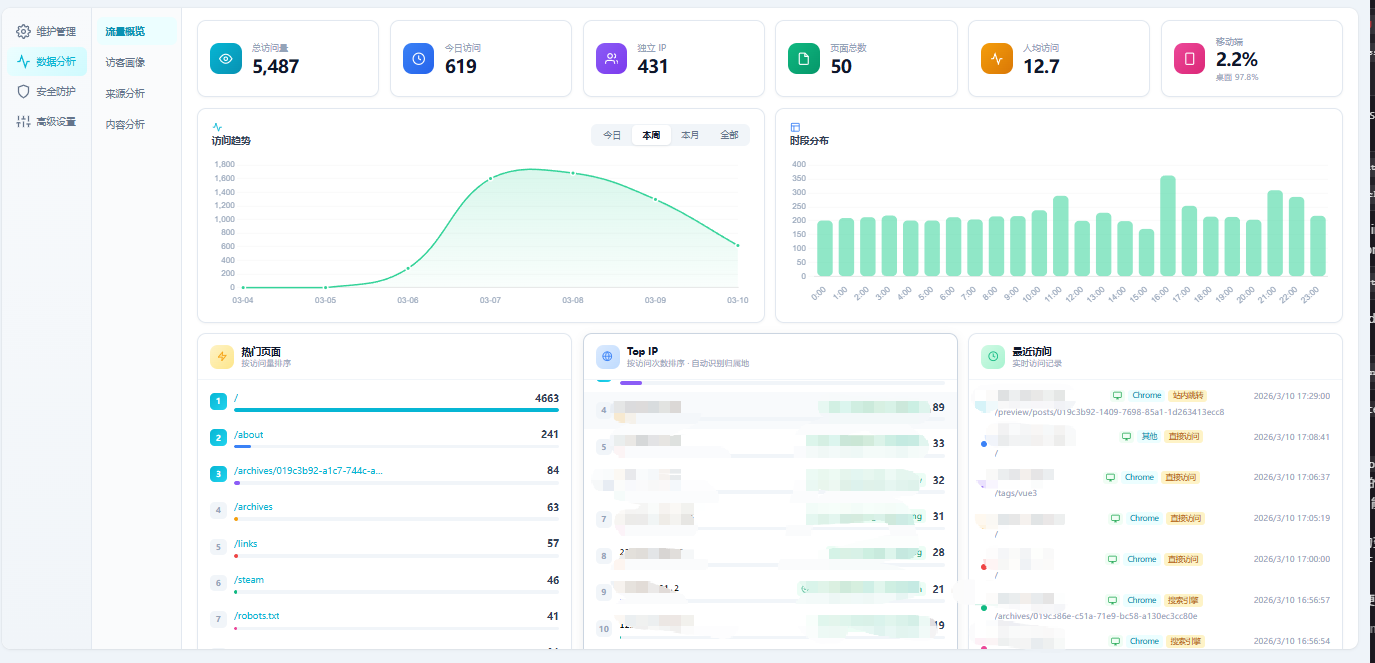Click the eye icon for total visits
This screenshot has width=1375, height=663.
(226, 59)
